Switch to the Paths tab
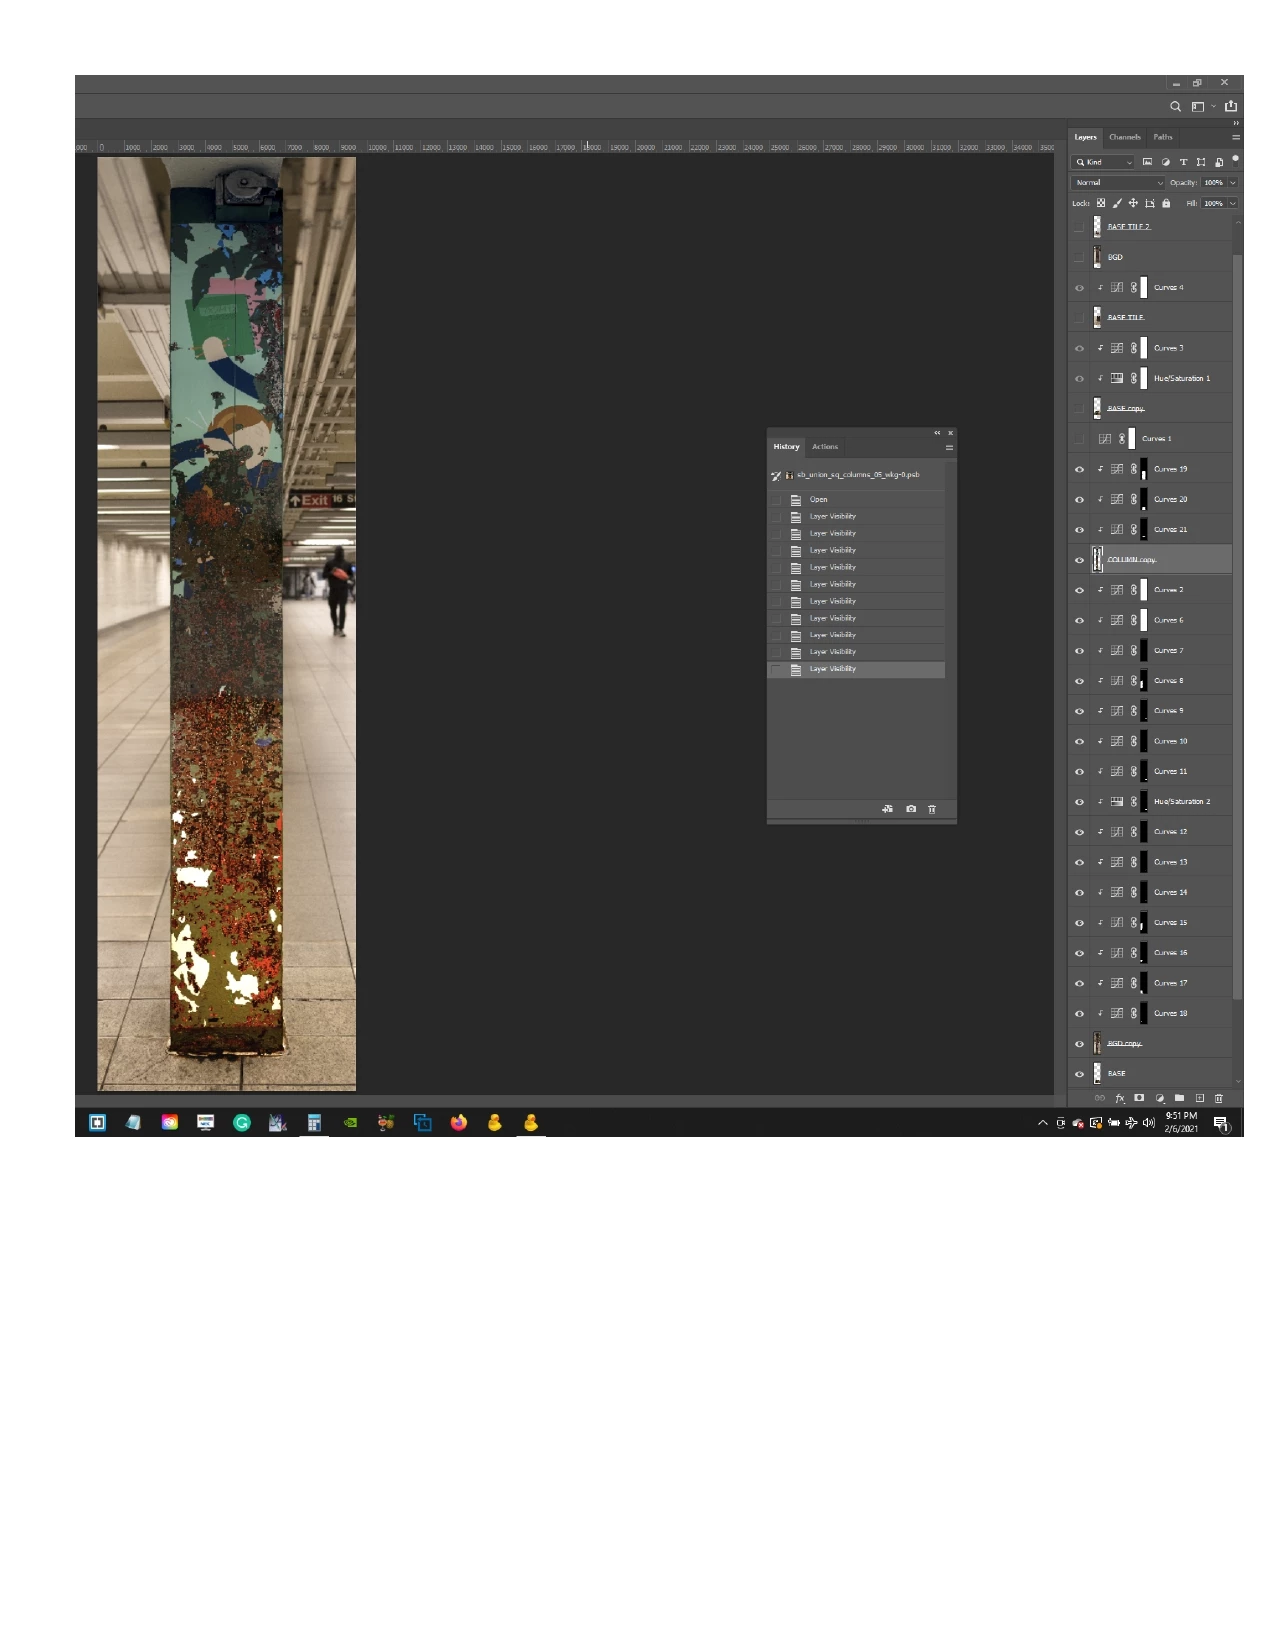 coord(1163,137)
